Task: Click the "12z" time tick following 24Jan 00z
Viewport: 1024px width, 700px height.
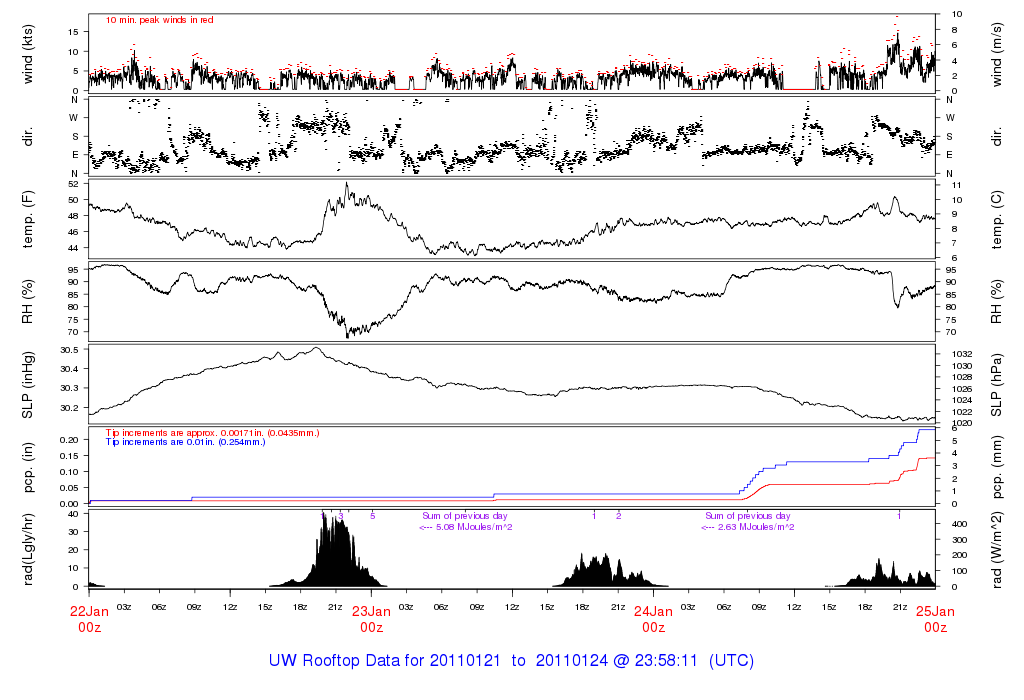Action: (x=794, y=607)
